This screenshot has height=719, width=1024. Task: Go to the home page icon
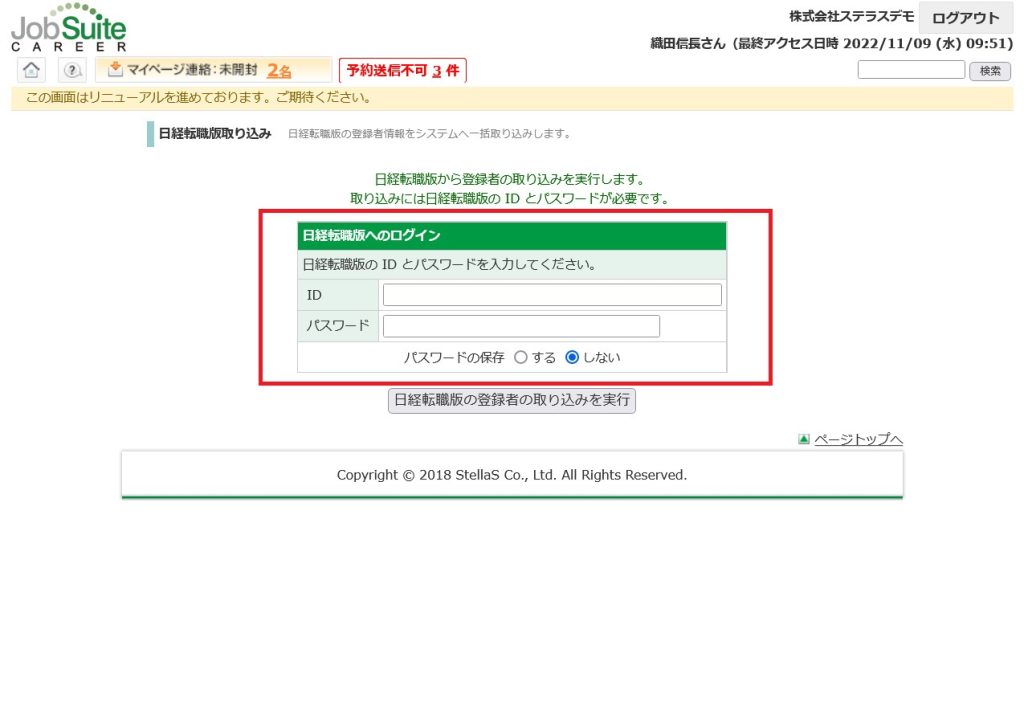(x=32, y=70)
